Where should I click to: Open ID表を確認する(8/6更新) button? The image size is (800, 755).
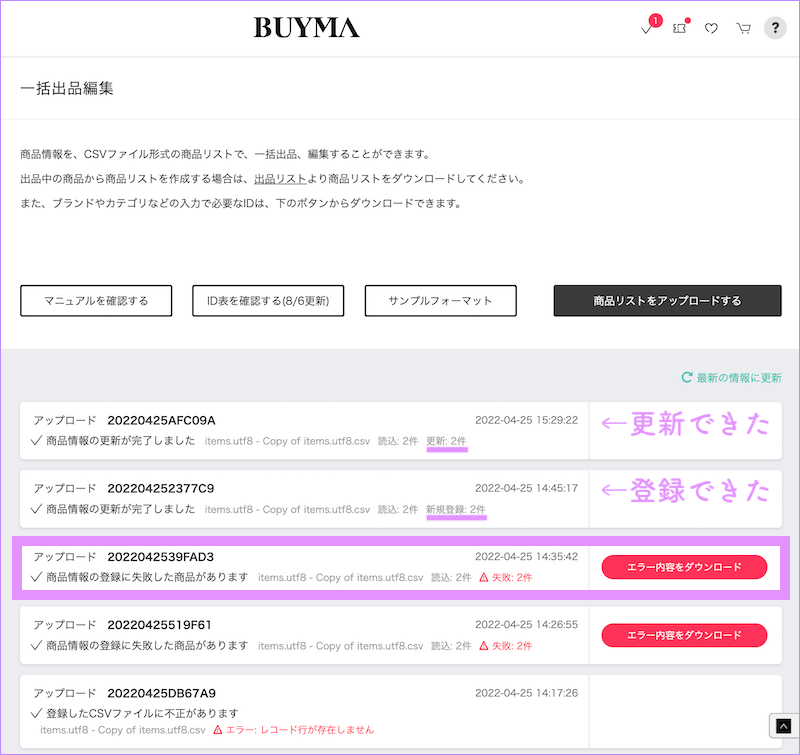pos(268,301)
